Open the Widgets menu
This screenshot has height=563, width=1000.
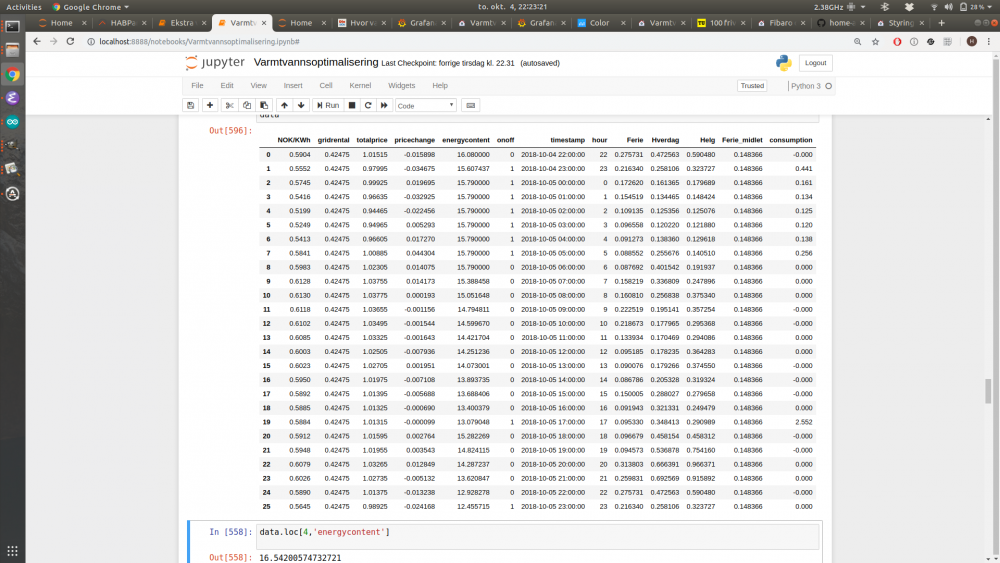point(401,85)
